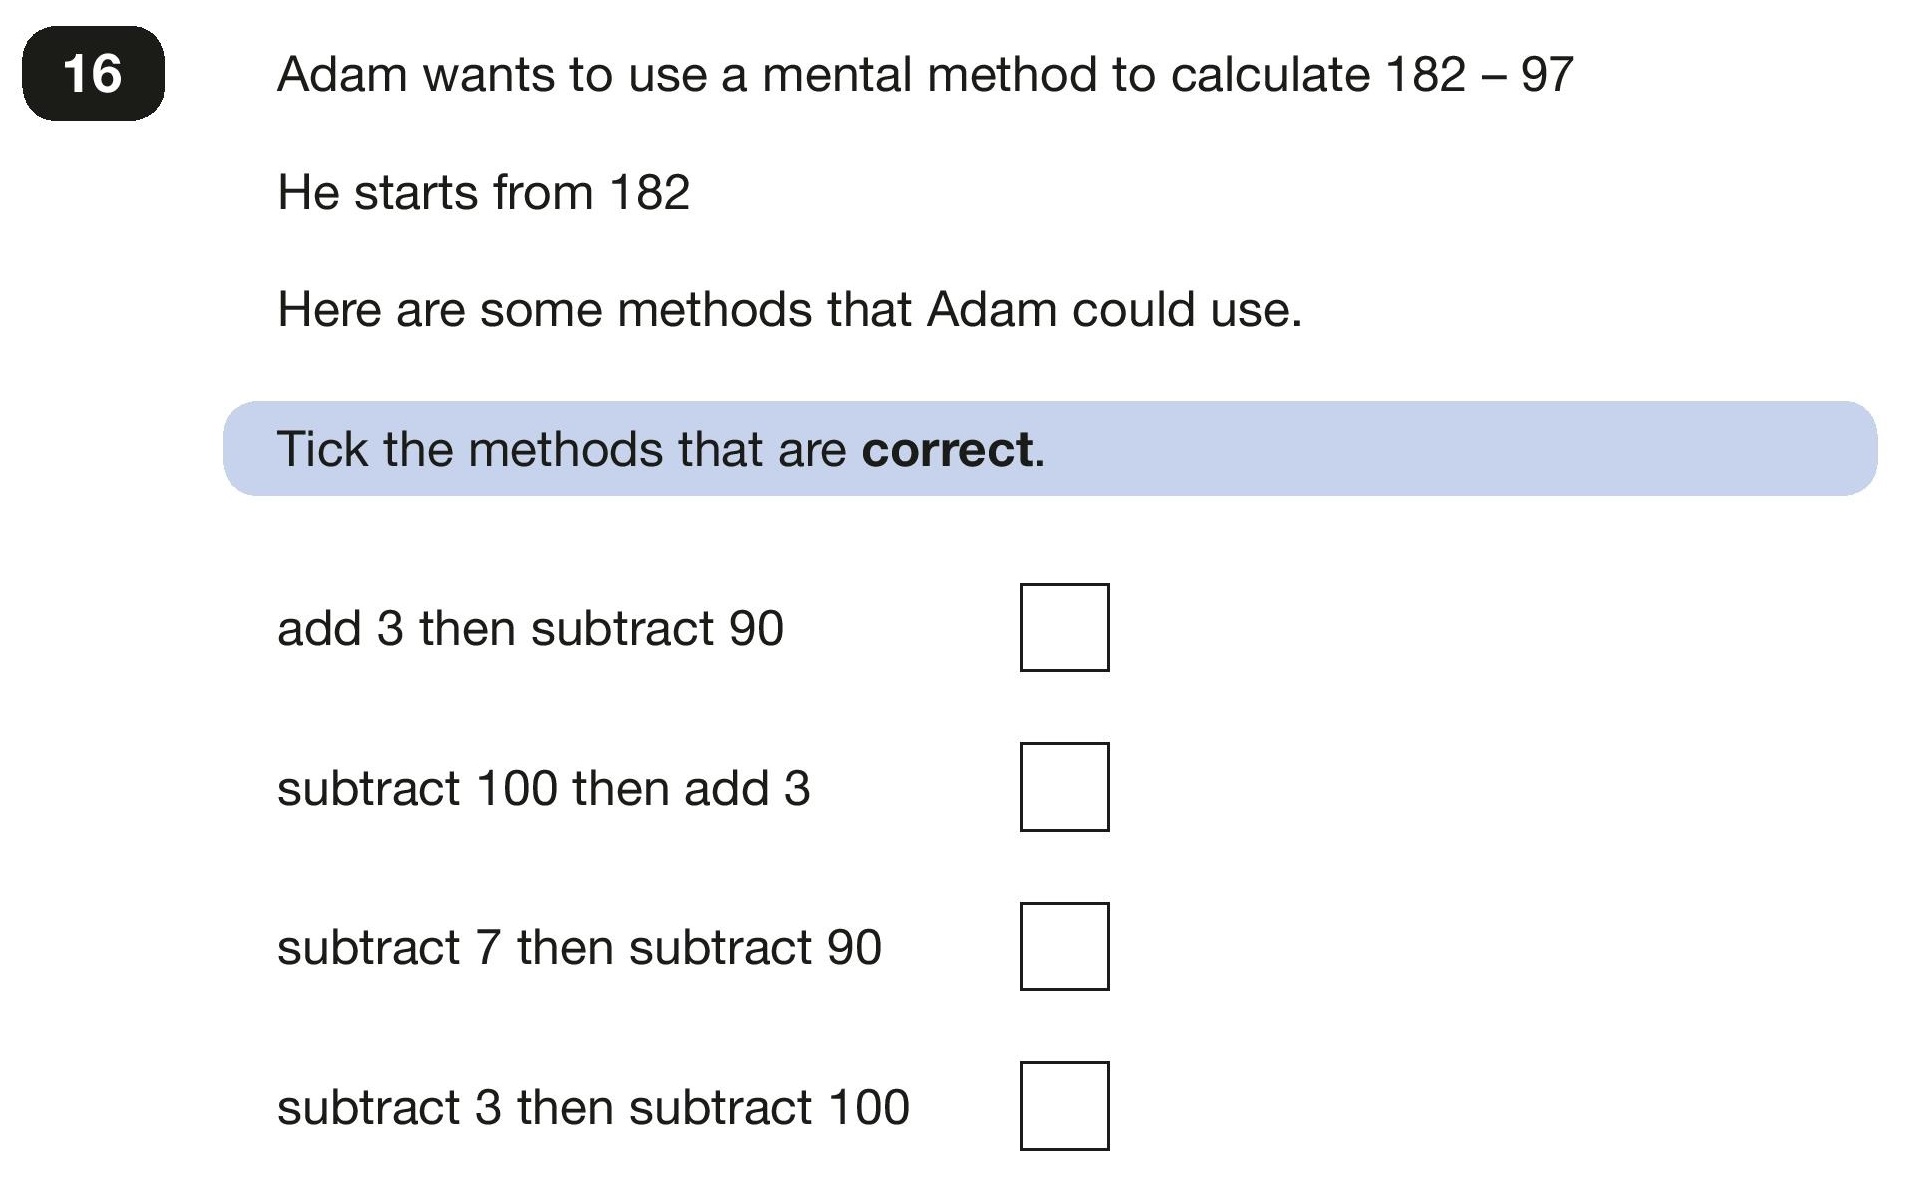Click the black question number 16 badge
This screenshot has height=1177, width=1929.
tap(93, 74)
